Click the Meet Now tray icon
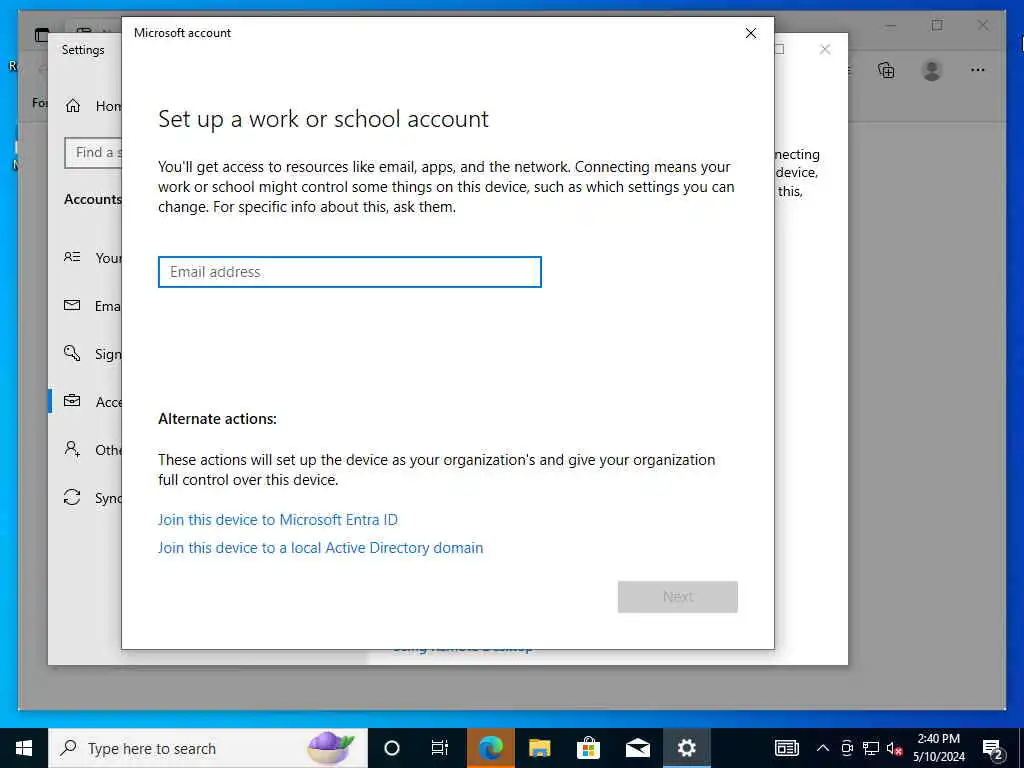Image resolution: width=1024 pixels, height=768 pixels. [x=847, y=748]
